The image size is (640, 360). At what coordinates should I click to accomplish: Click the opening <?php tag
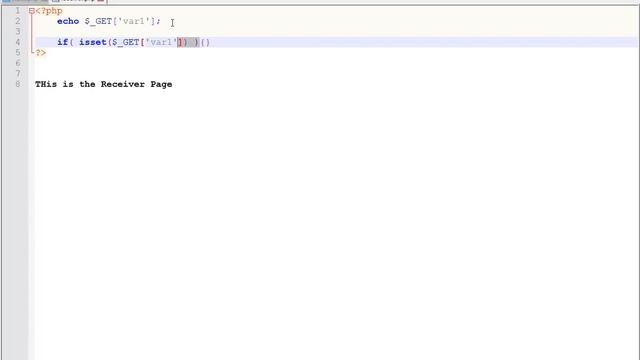point(49,11)
